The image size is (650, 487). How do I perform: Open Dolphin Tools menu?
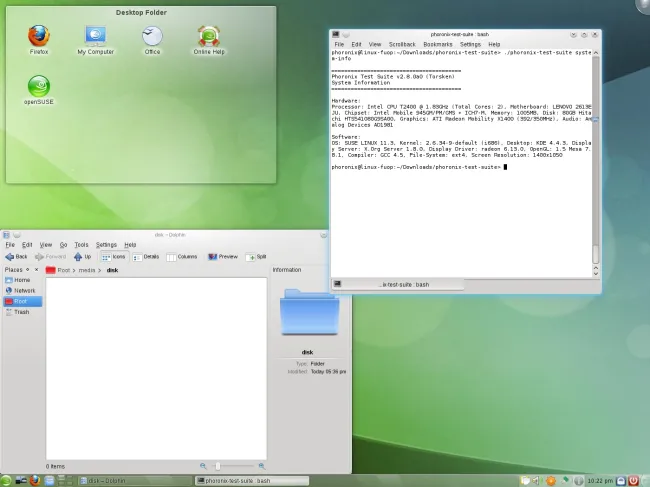[81, 245]
